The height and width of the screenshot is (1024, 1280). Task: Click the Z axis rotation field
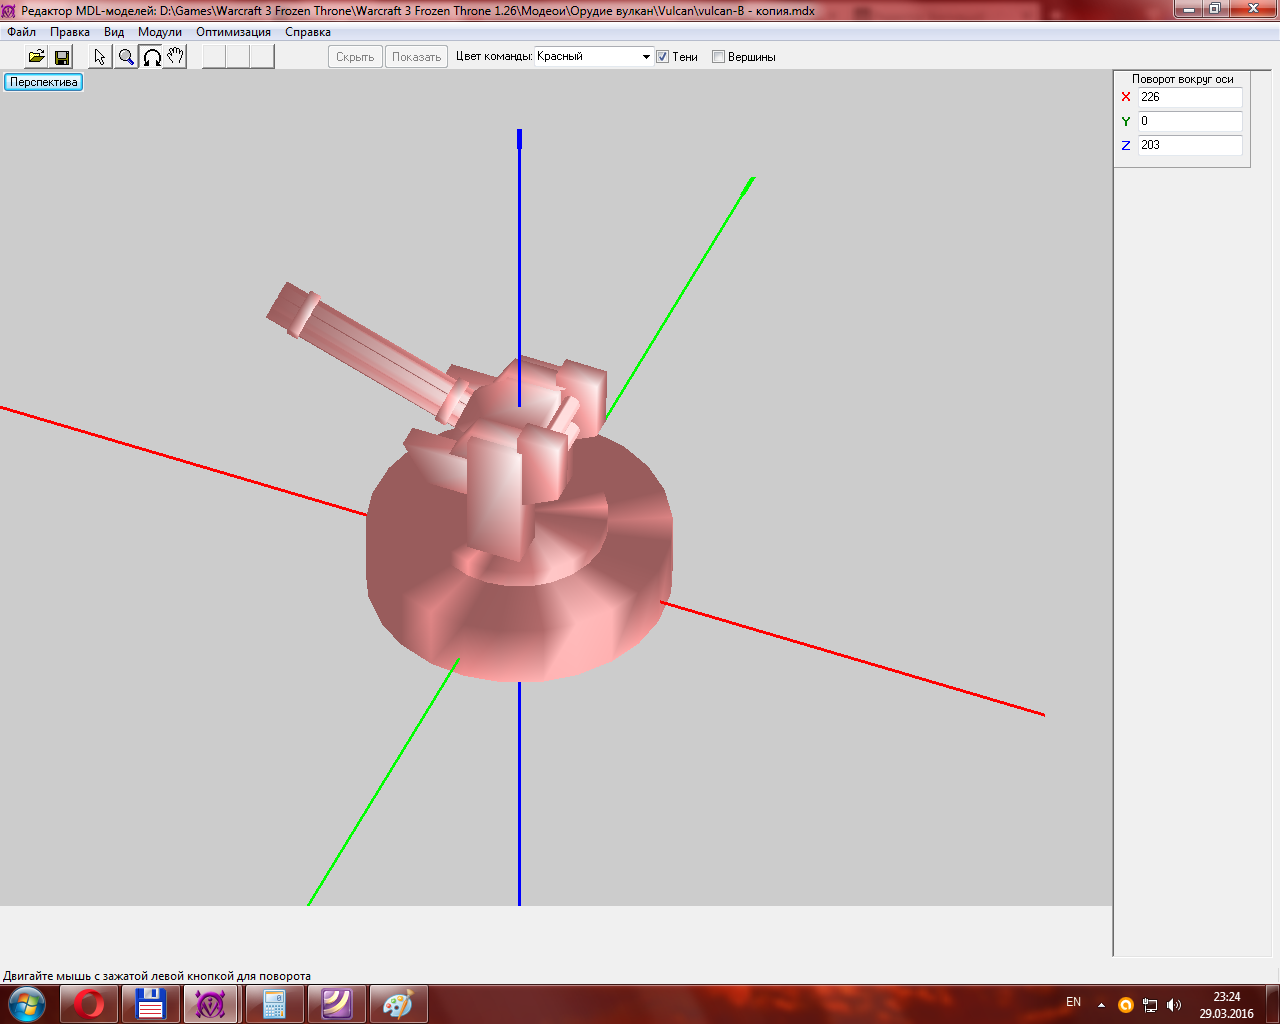coord(1189,145)
